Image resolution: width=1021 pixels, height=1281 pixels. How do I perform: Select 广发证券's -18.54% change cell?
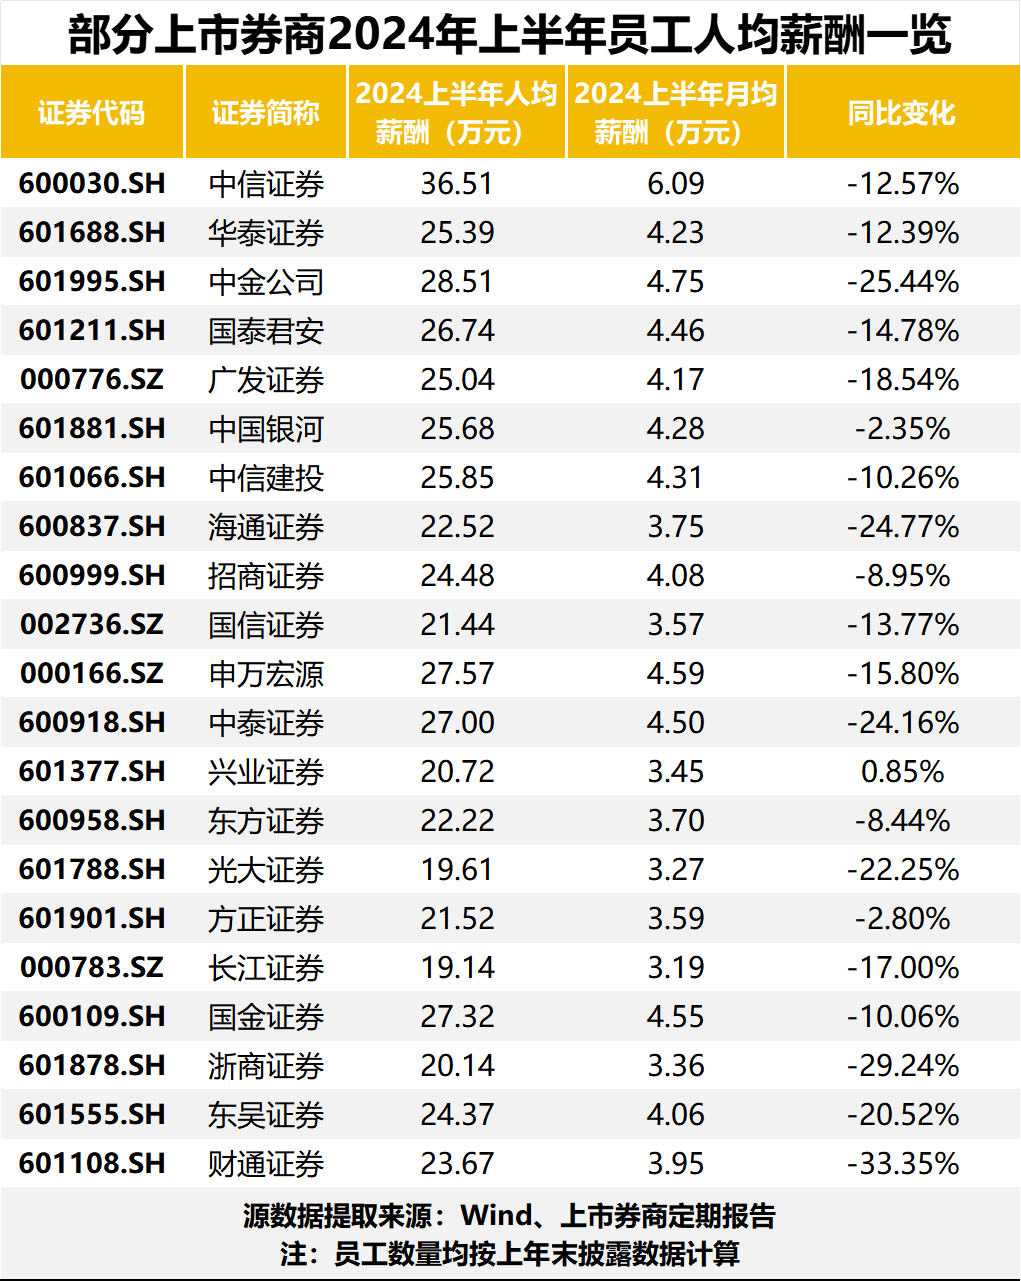tap(902, 380)
